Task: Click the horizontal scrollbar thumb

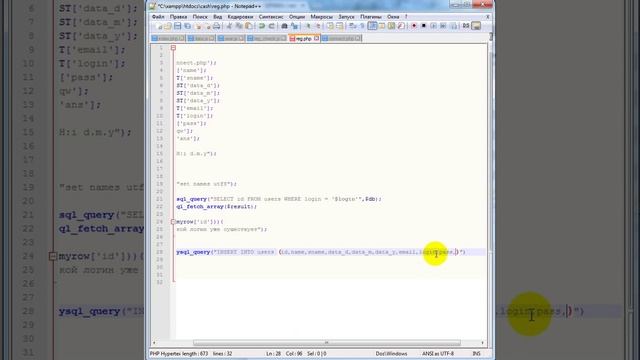Action: [327, 343]
